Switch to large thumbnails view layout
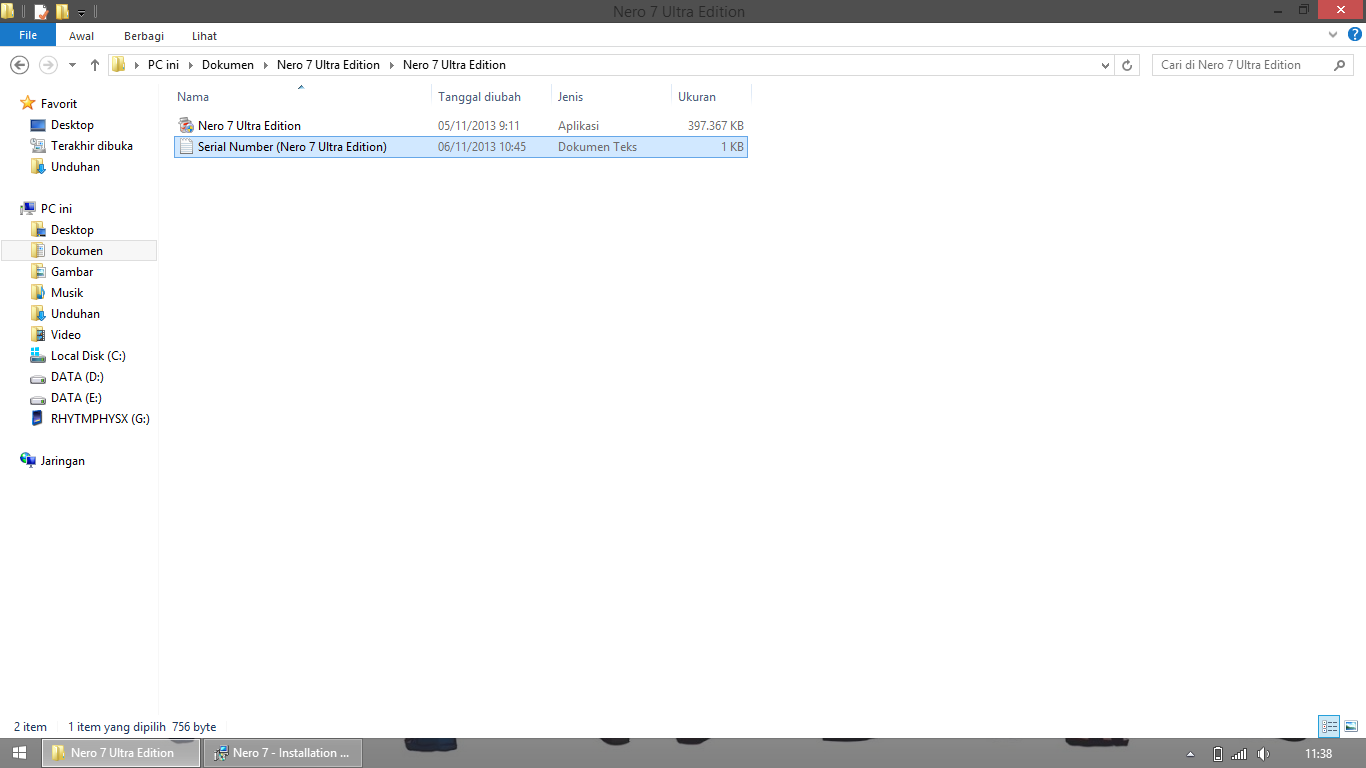Image resolution: width=1366 pixels, height=768 pixels. click(1350, 727)
